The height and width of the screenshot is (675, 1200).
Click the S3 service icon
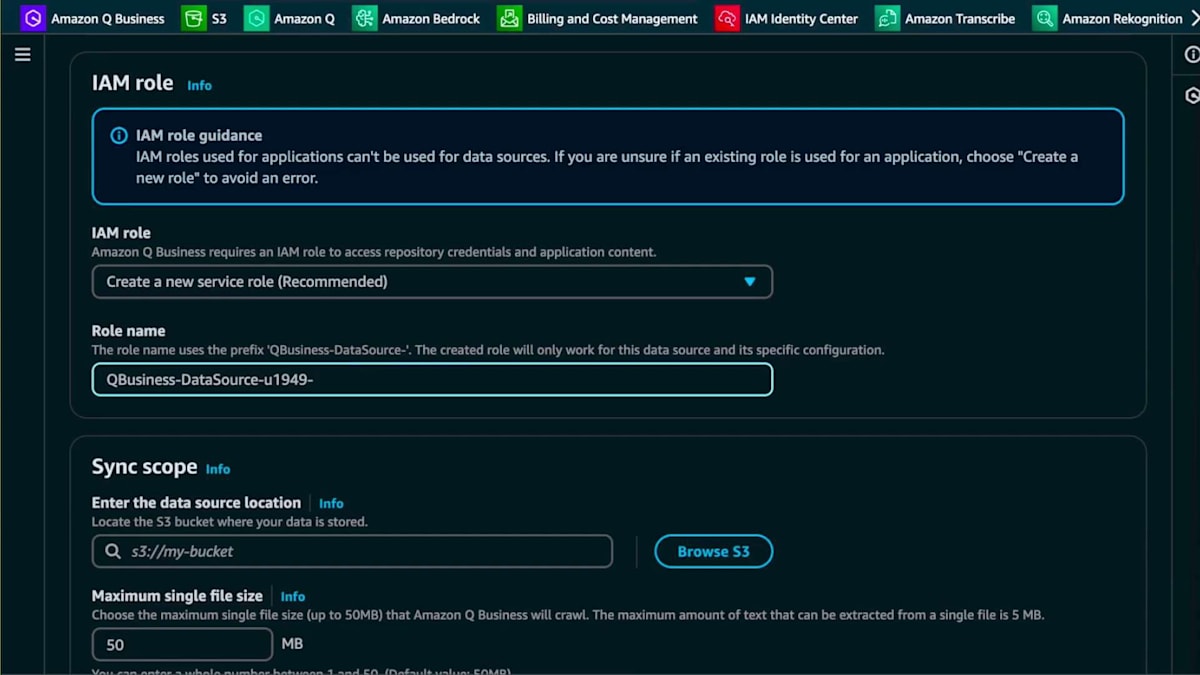(193, 18)
